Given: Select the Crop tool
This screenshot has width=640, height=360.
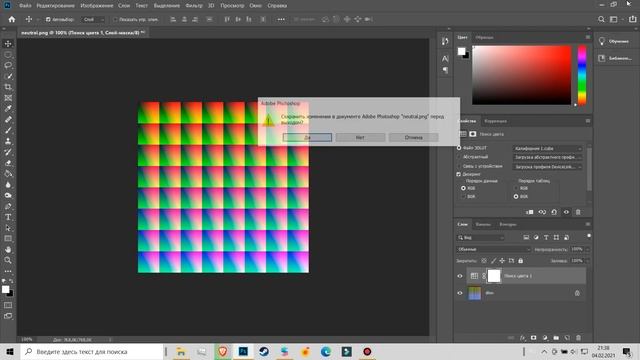Looking at the screenshot, I should point(8,87).
